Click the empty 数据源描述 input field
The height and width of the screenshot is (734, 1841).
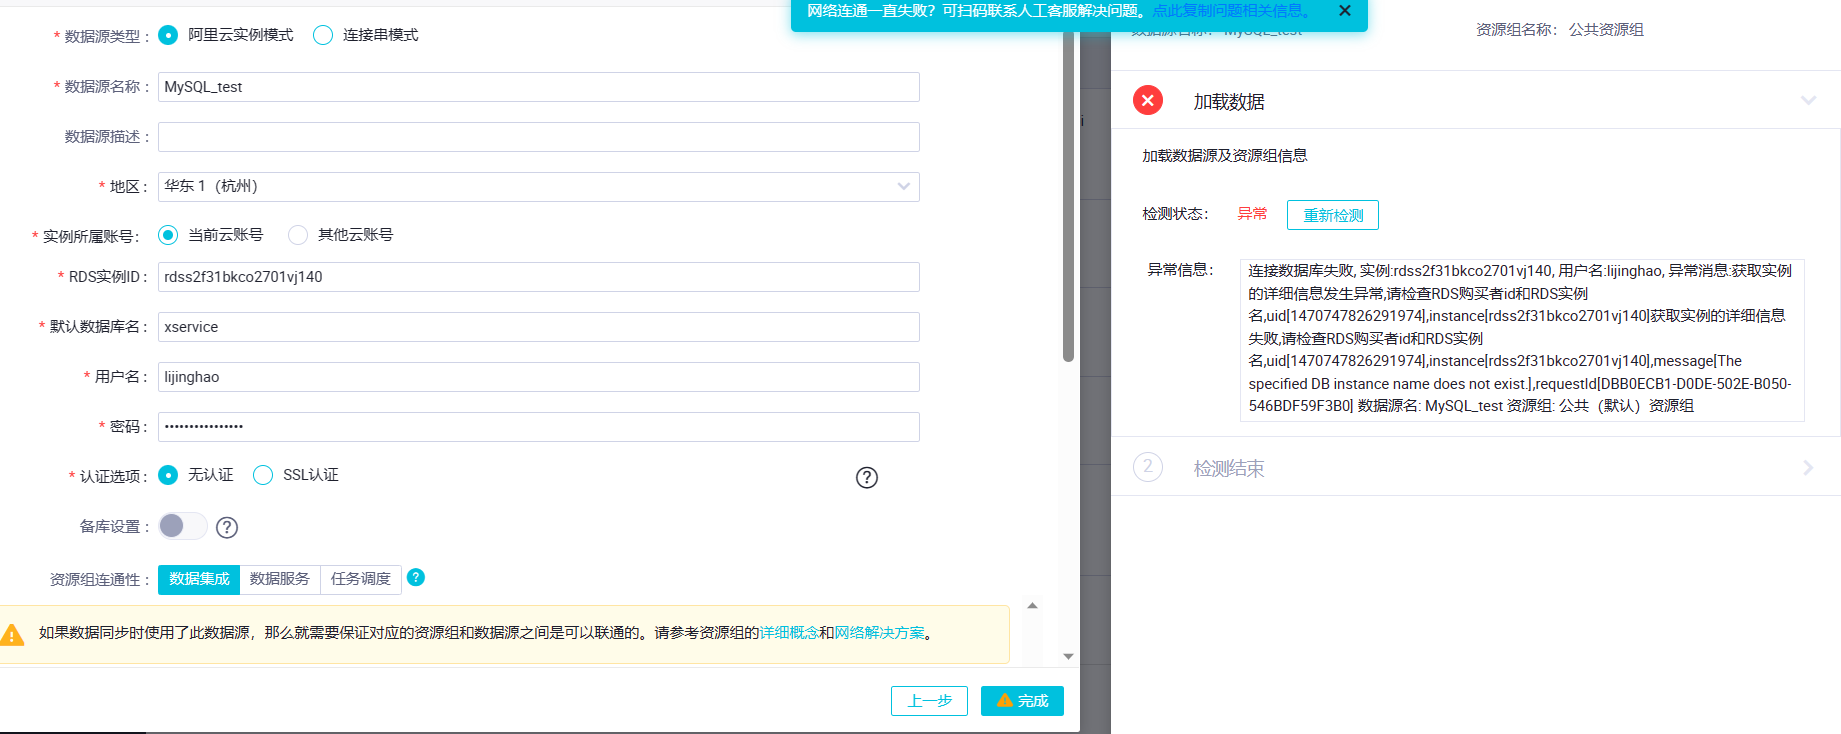point(539,137)
